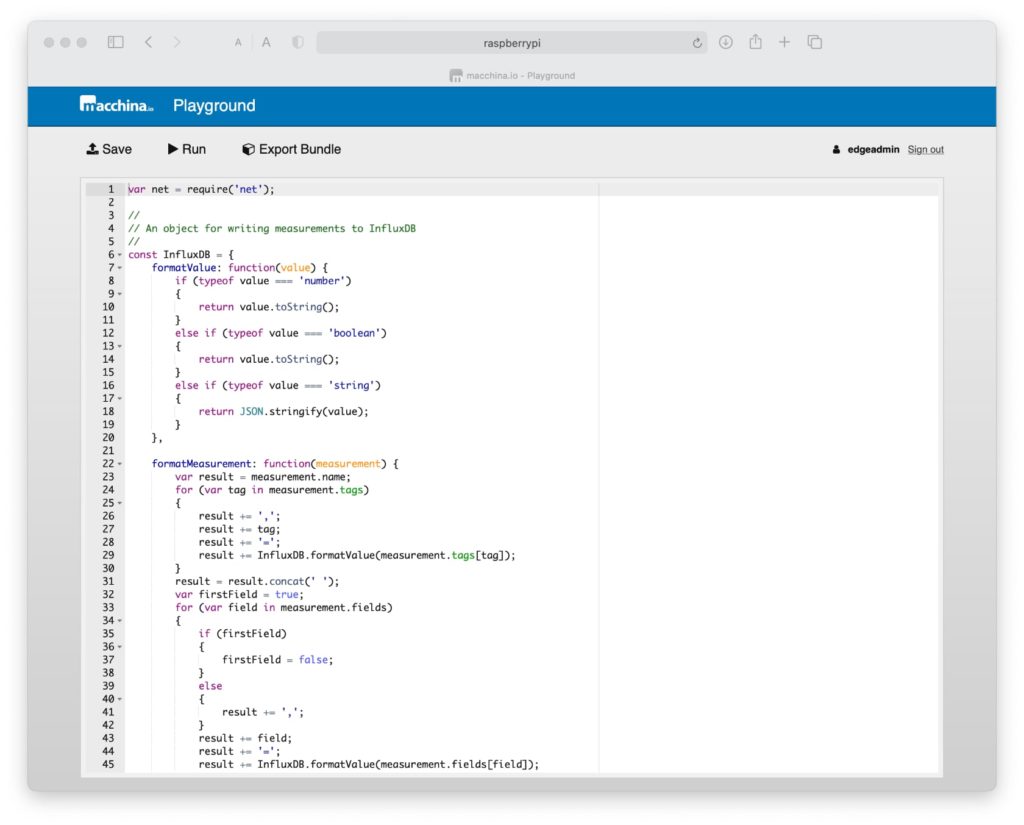
Task: Toggle the Safari sidebar icon
Action: coord(115,42)
